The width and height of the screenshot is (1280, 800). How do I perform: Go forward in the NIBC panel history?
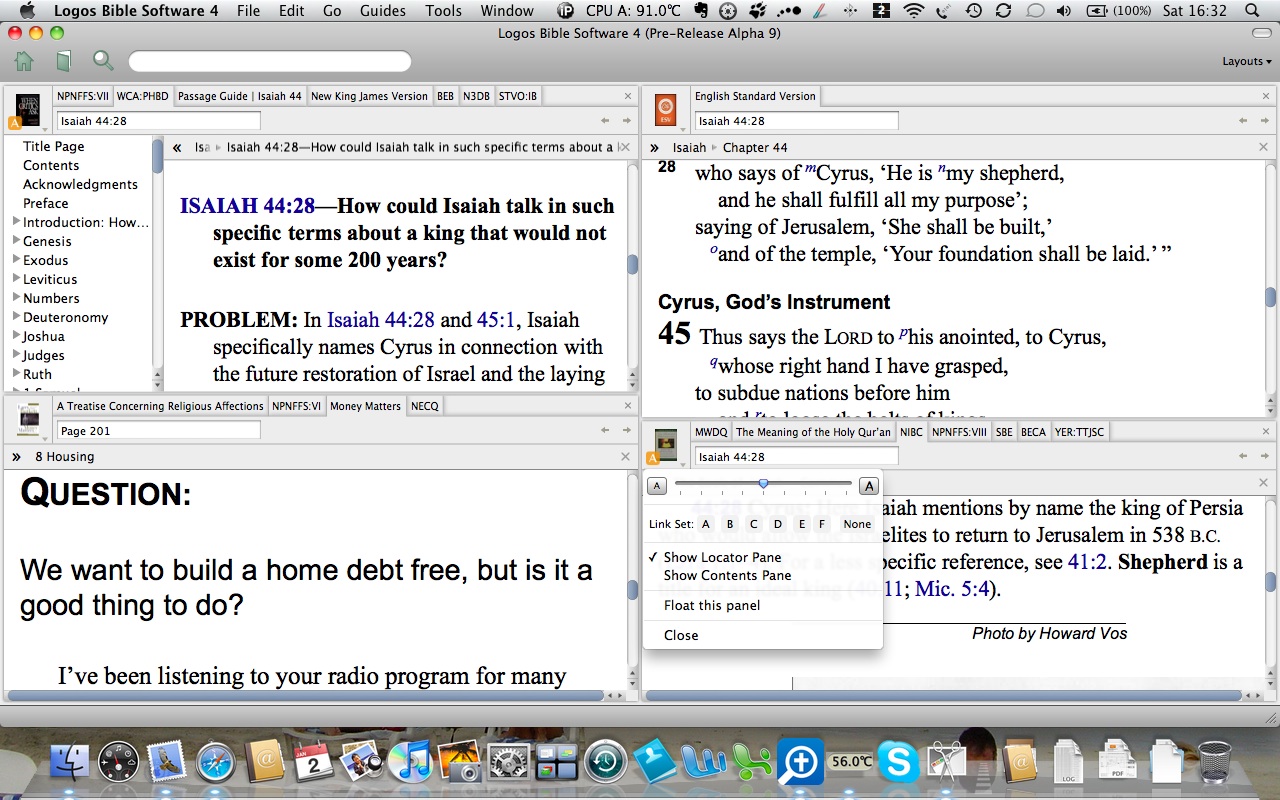[1264, 457]
